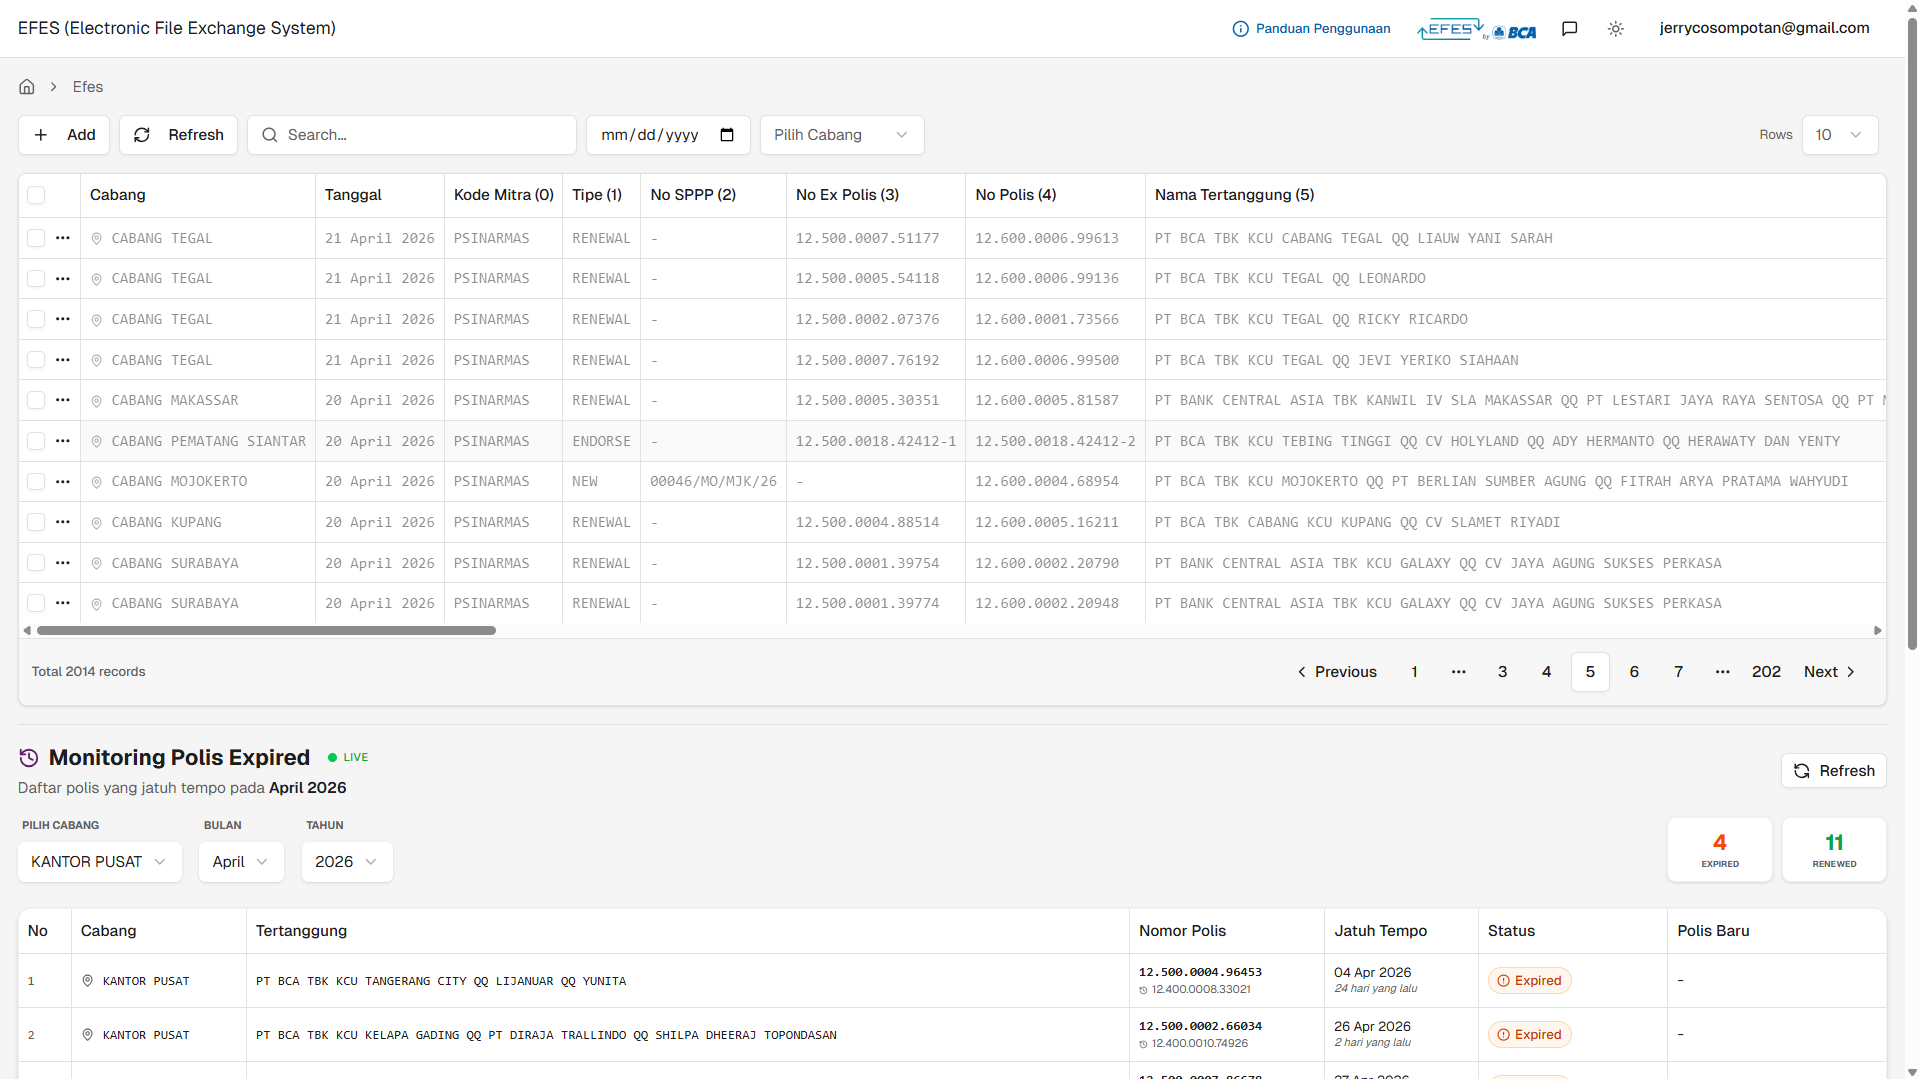
Task: Click nomor polis 12.500.0004.96453
Action: click(x=1200, y=972)
